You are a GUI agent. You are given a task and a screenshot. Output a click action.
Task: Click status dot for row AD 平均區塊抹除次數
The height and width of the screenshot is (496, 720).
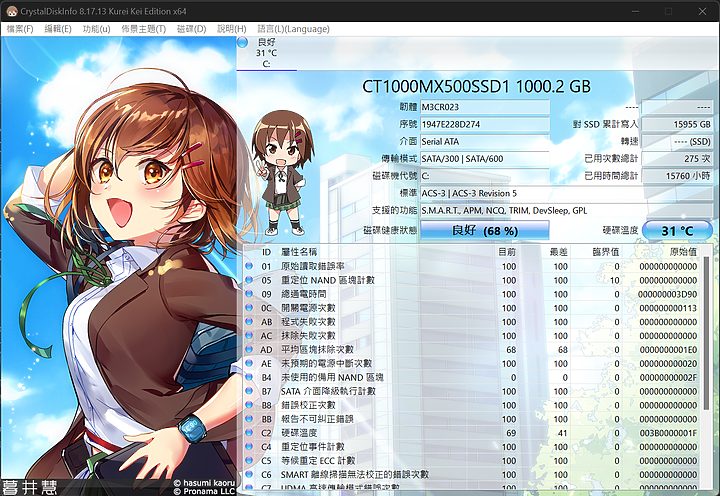click(249, 349)
